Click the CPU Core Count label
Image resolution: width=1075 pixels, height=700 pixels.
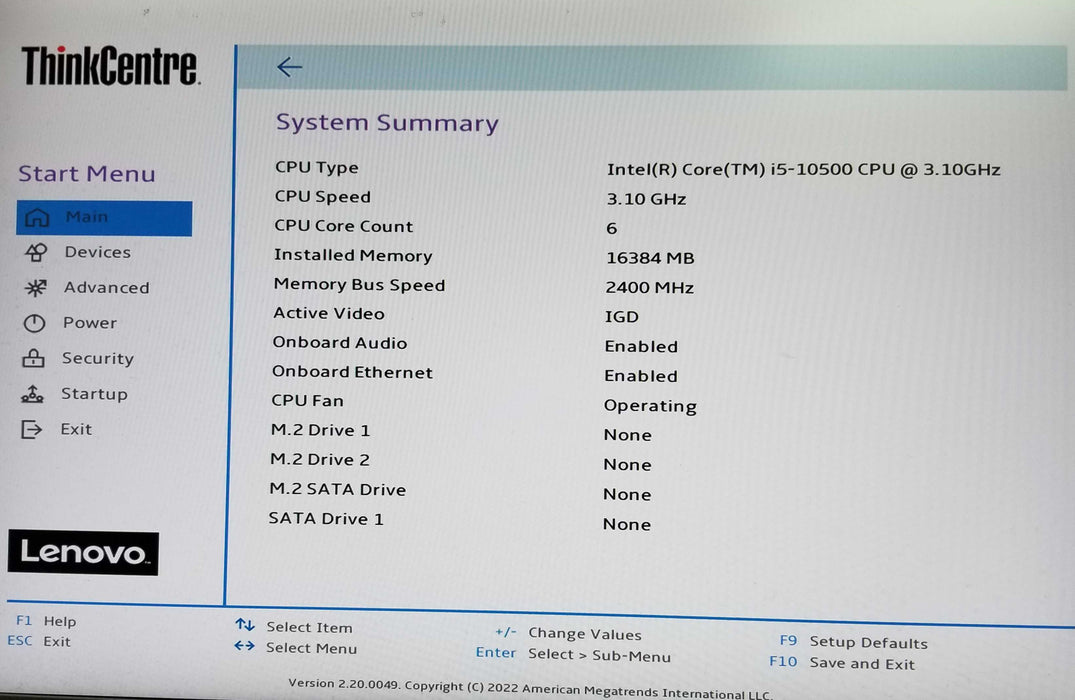click(x=343, y=226)
